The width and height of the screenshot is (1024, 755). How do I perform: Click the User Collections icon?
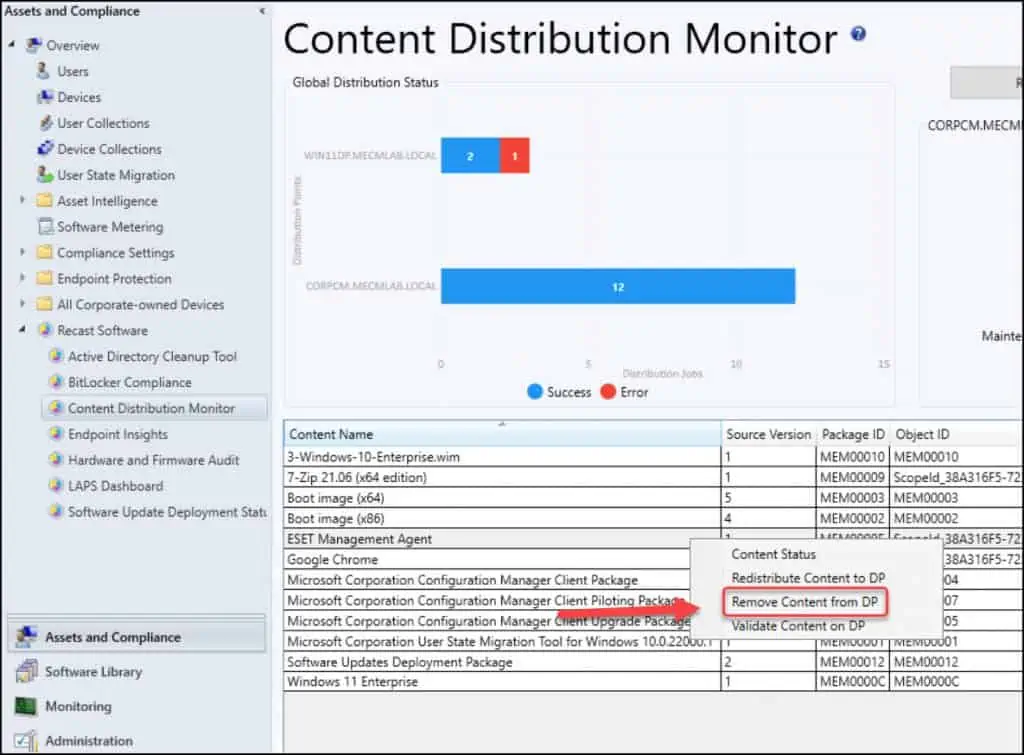click(46, 123)
